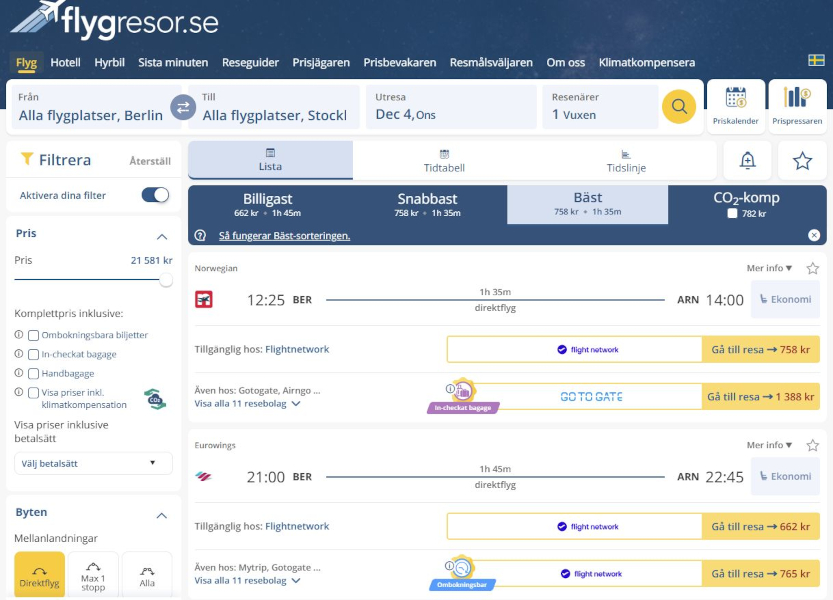Click the Från airport field
The width and height of the screenshot is (833, 600).
pos(96,107)
